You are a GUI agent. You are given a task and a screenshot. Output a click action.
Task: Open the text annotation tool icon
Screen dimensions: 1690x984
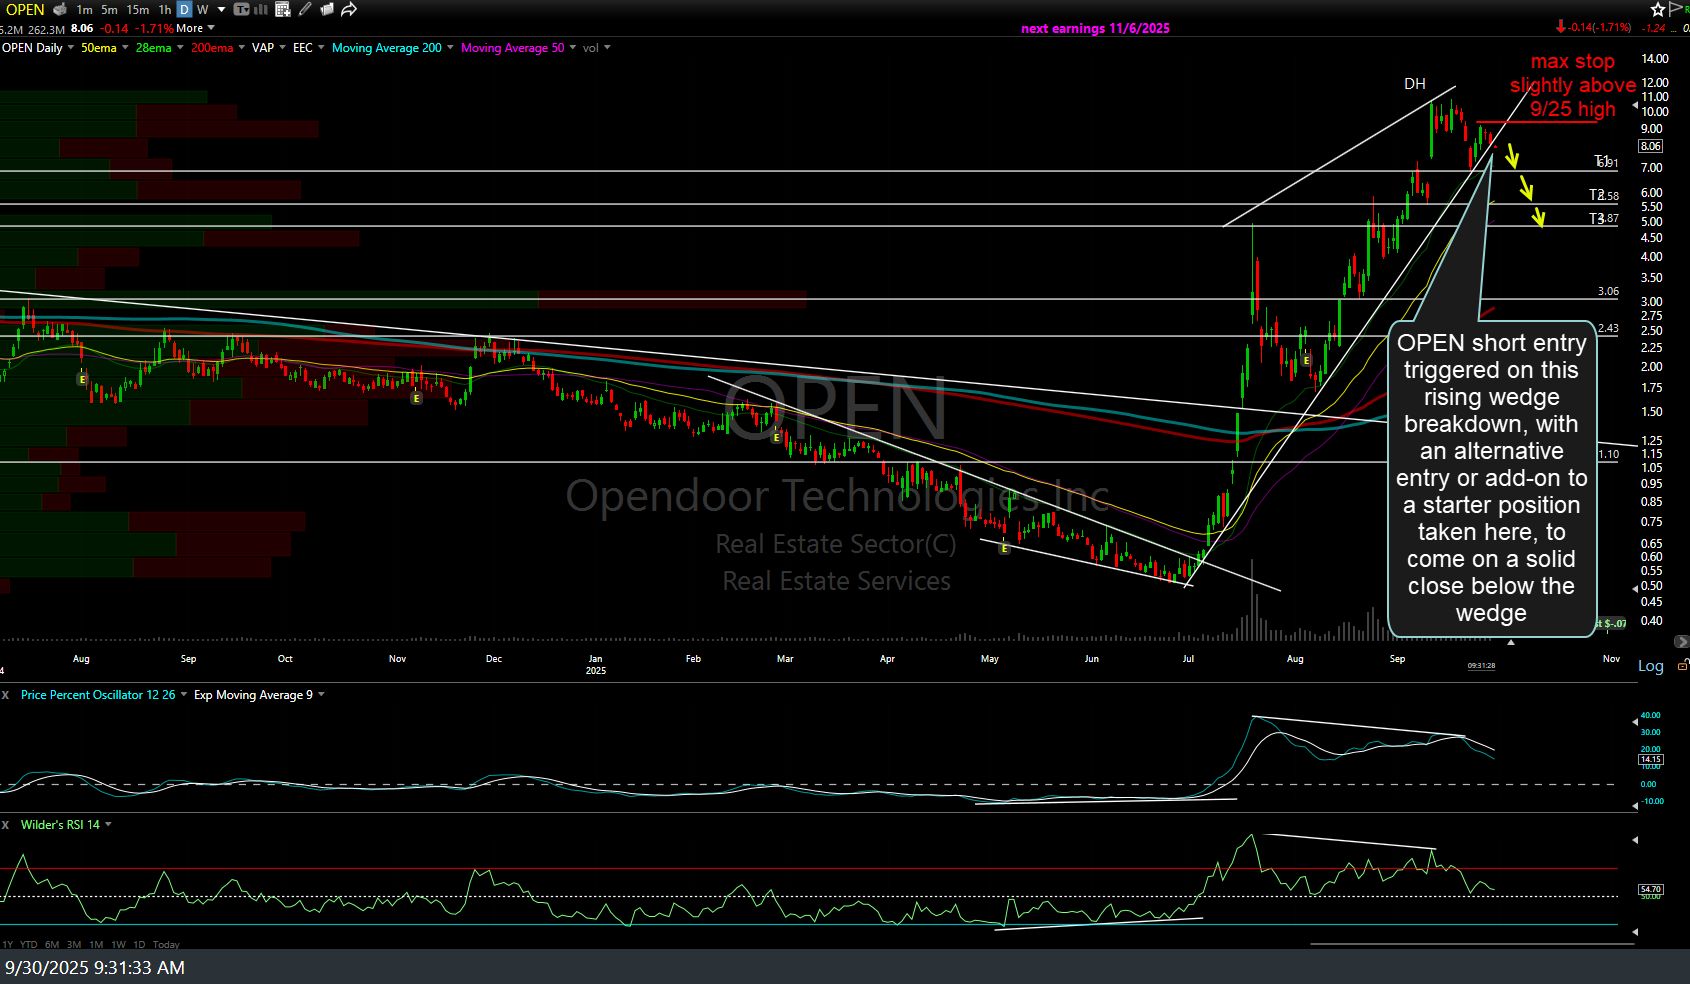pos(242,9)
